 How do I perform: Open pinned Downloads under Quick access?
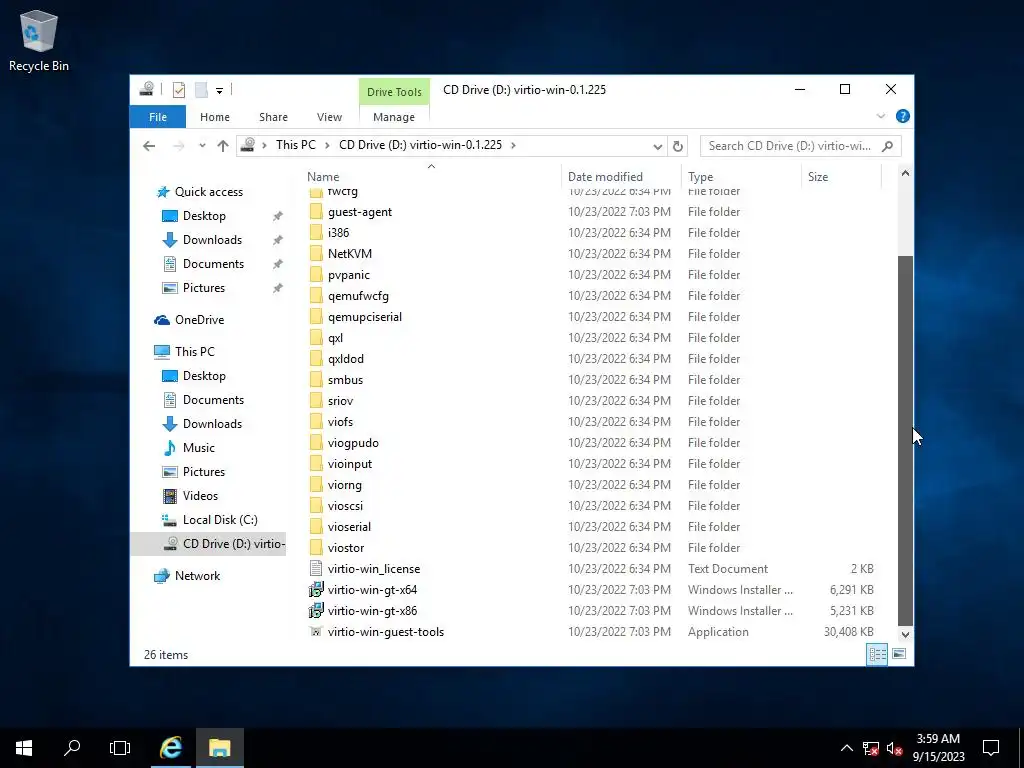pyautogui.click(x=212, y=240)
